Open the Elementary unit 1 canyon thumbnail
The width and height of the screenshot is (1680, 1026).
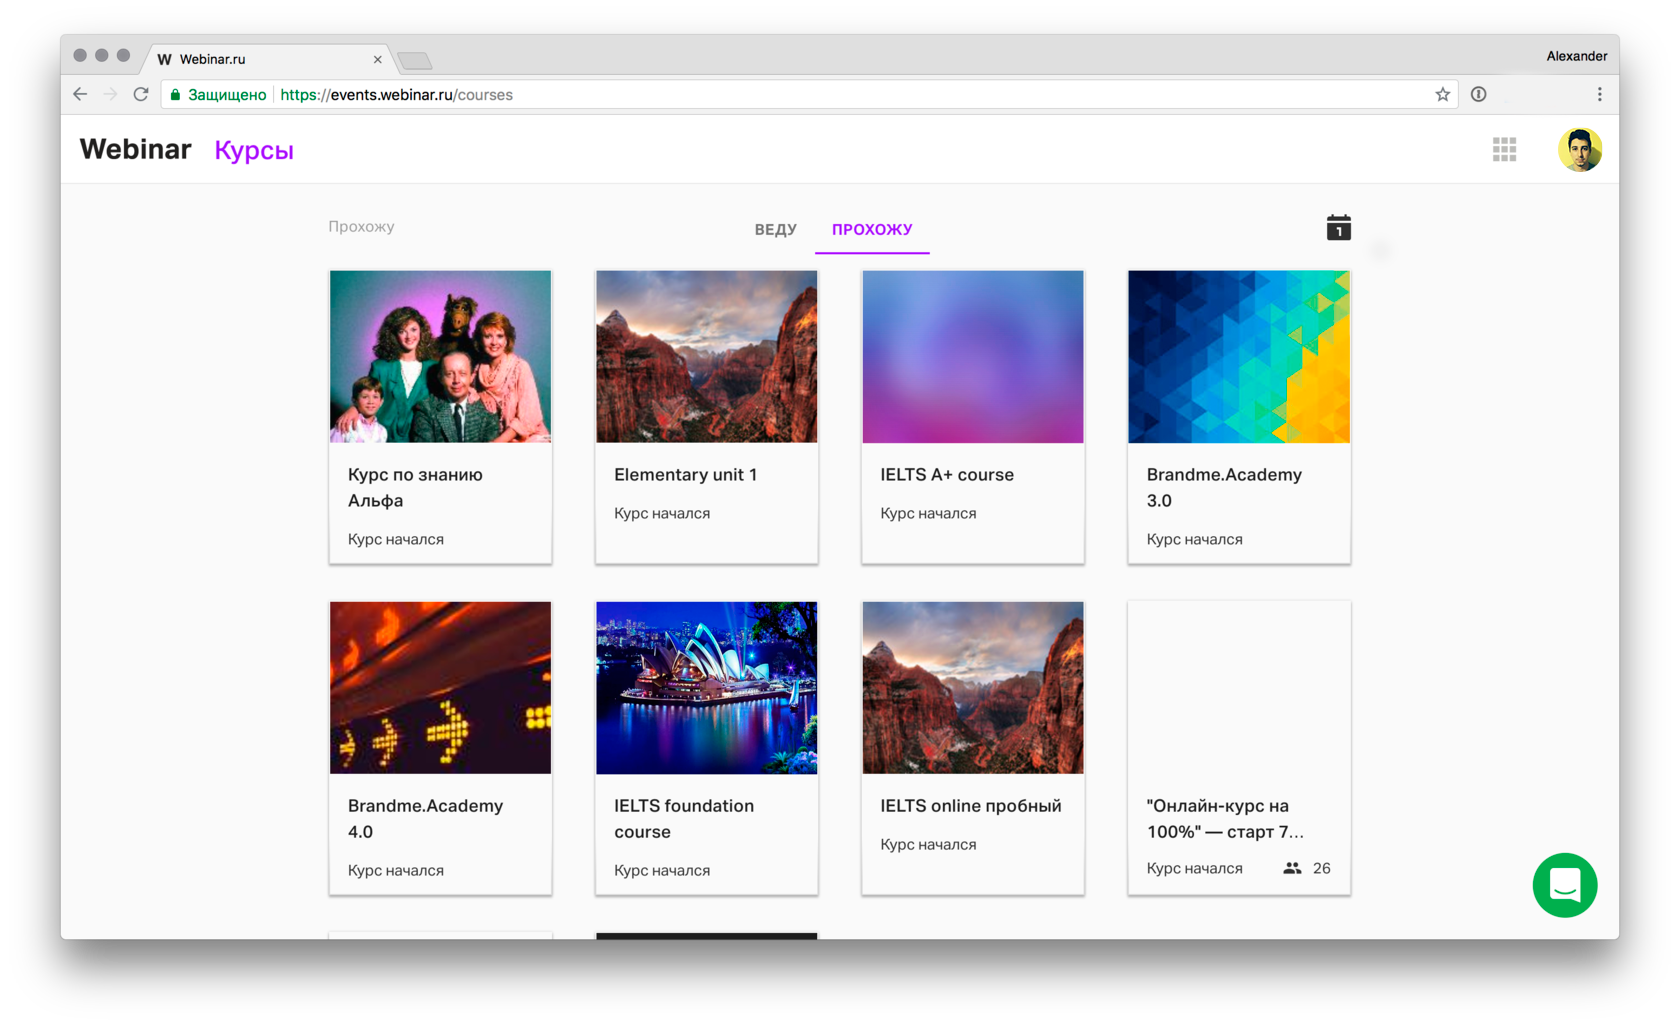tap(706, 356)
